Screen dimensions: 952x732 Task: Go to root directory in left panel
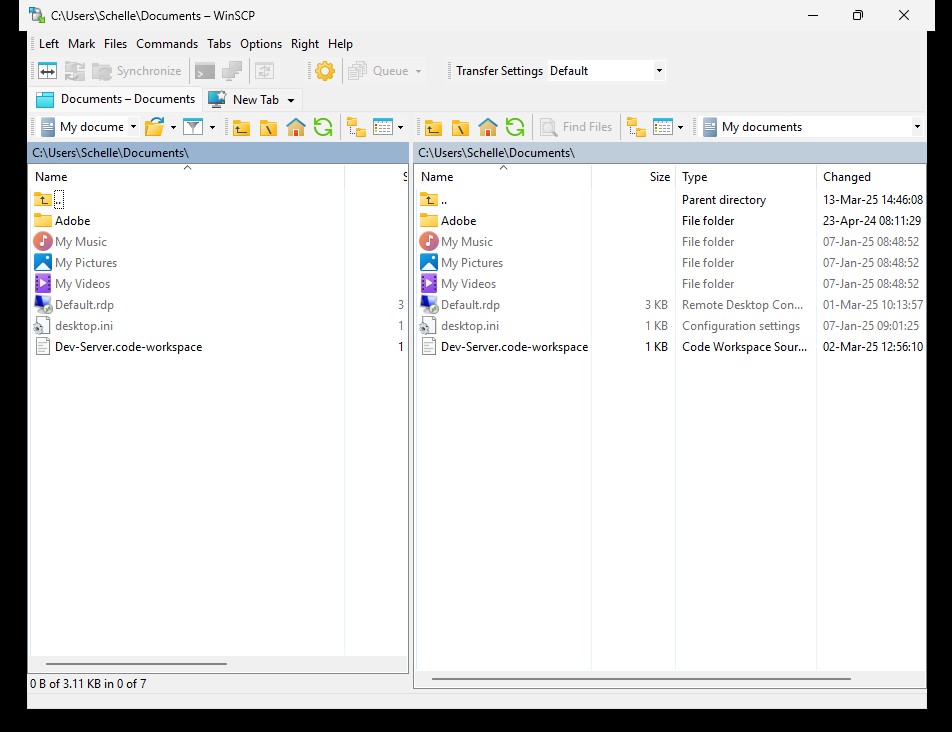[268, 127]
